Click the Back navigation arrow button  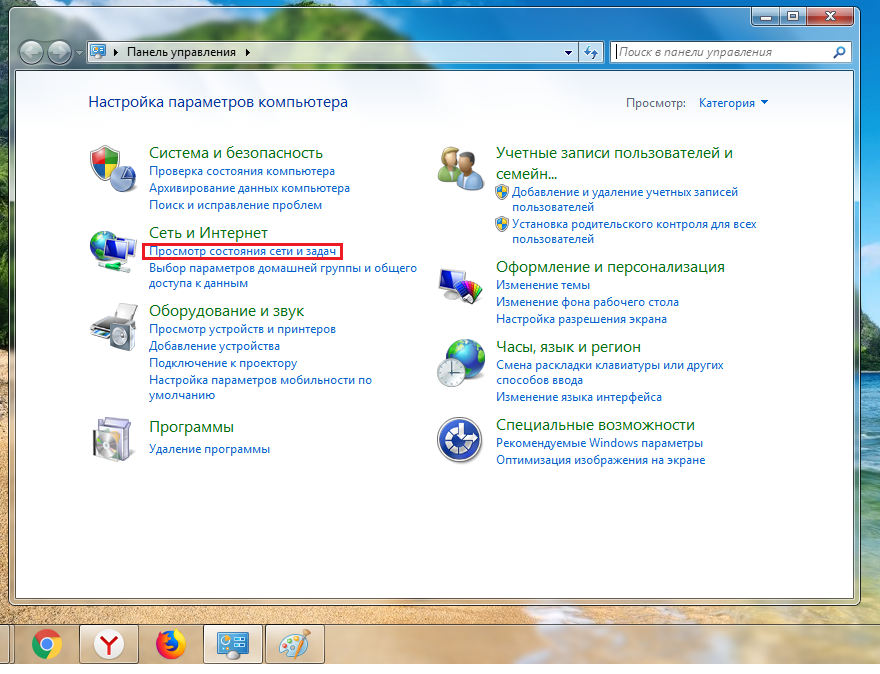32,52
